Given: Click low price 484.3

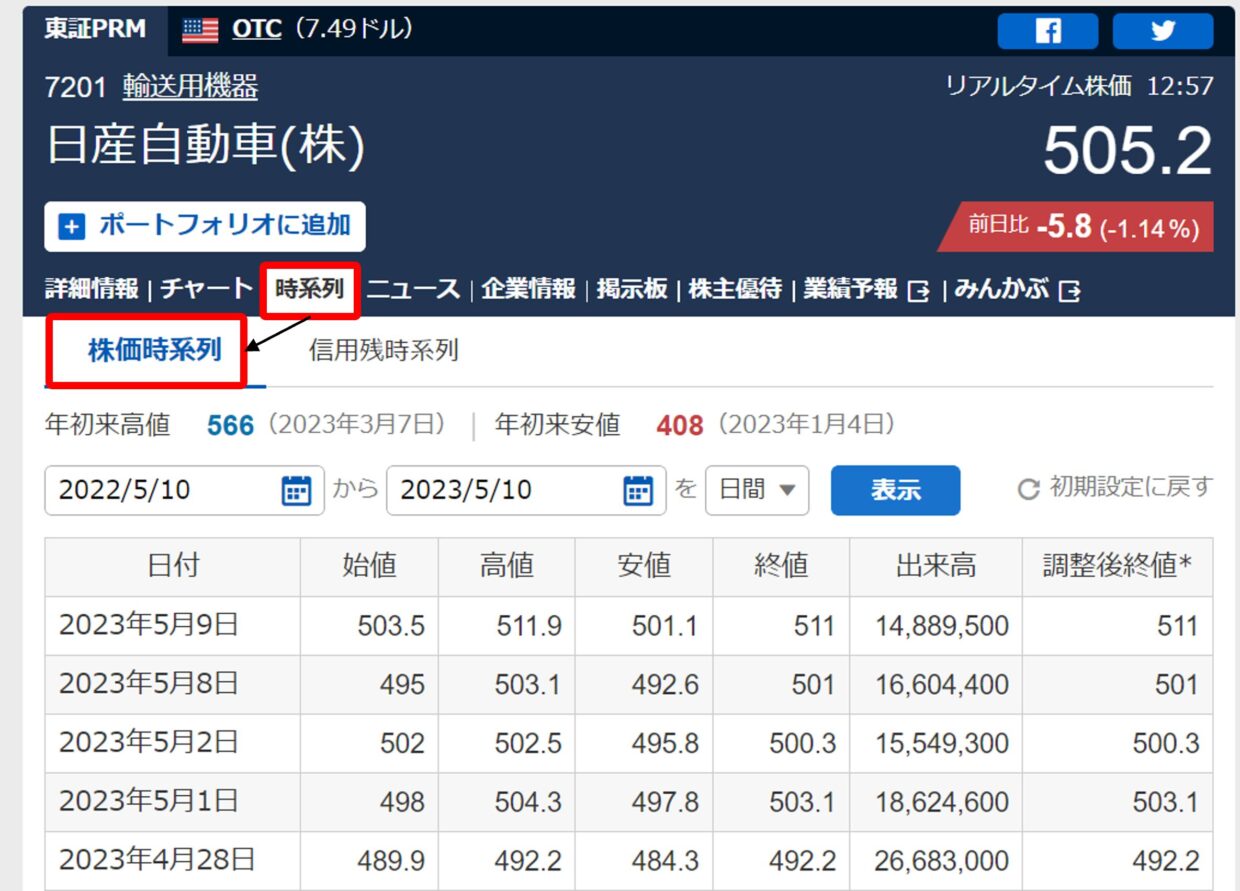Looking at the screenshot, I should point(666,861).
